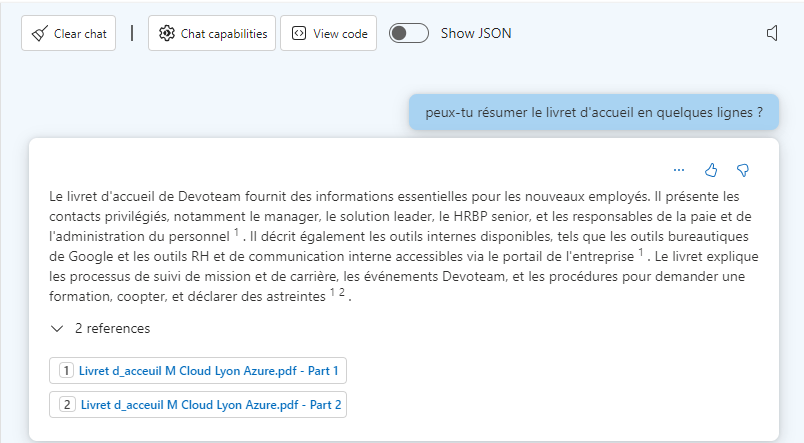Viewport: 804px width, 443px height.
Task: Click the code brackets icon on View code
Action: [x=298, y=33]
